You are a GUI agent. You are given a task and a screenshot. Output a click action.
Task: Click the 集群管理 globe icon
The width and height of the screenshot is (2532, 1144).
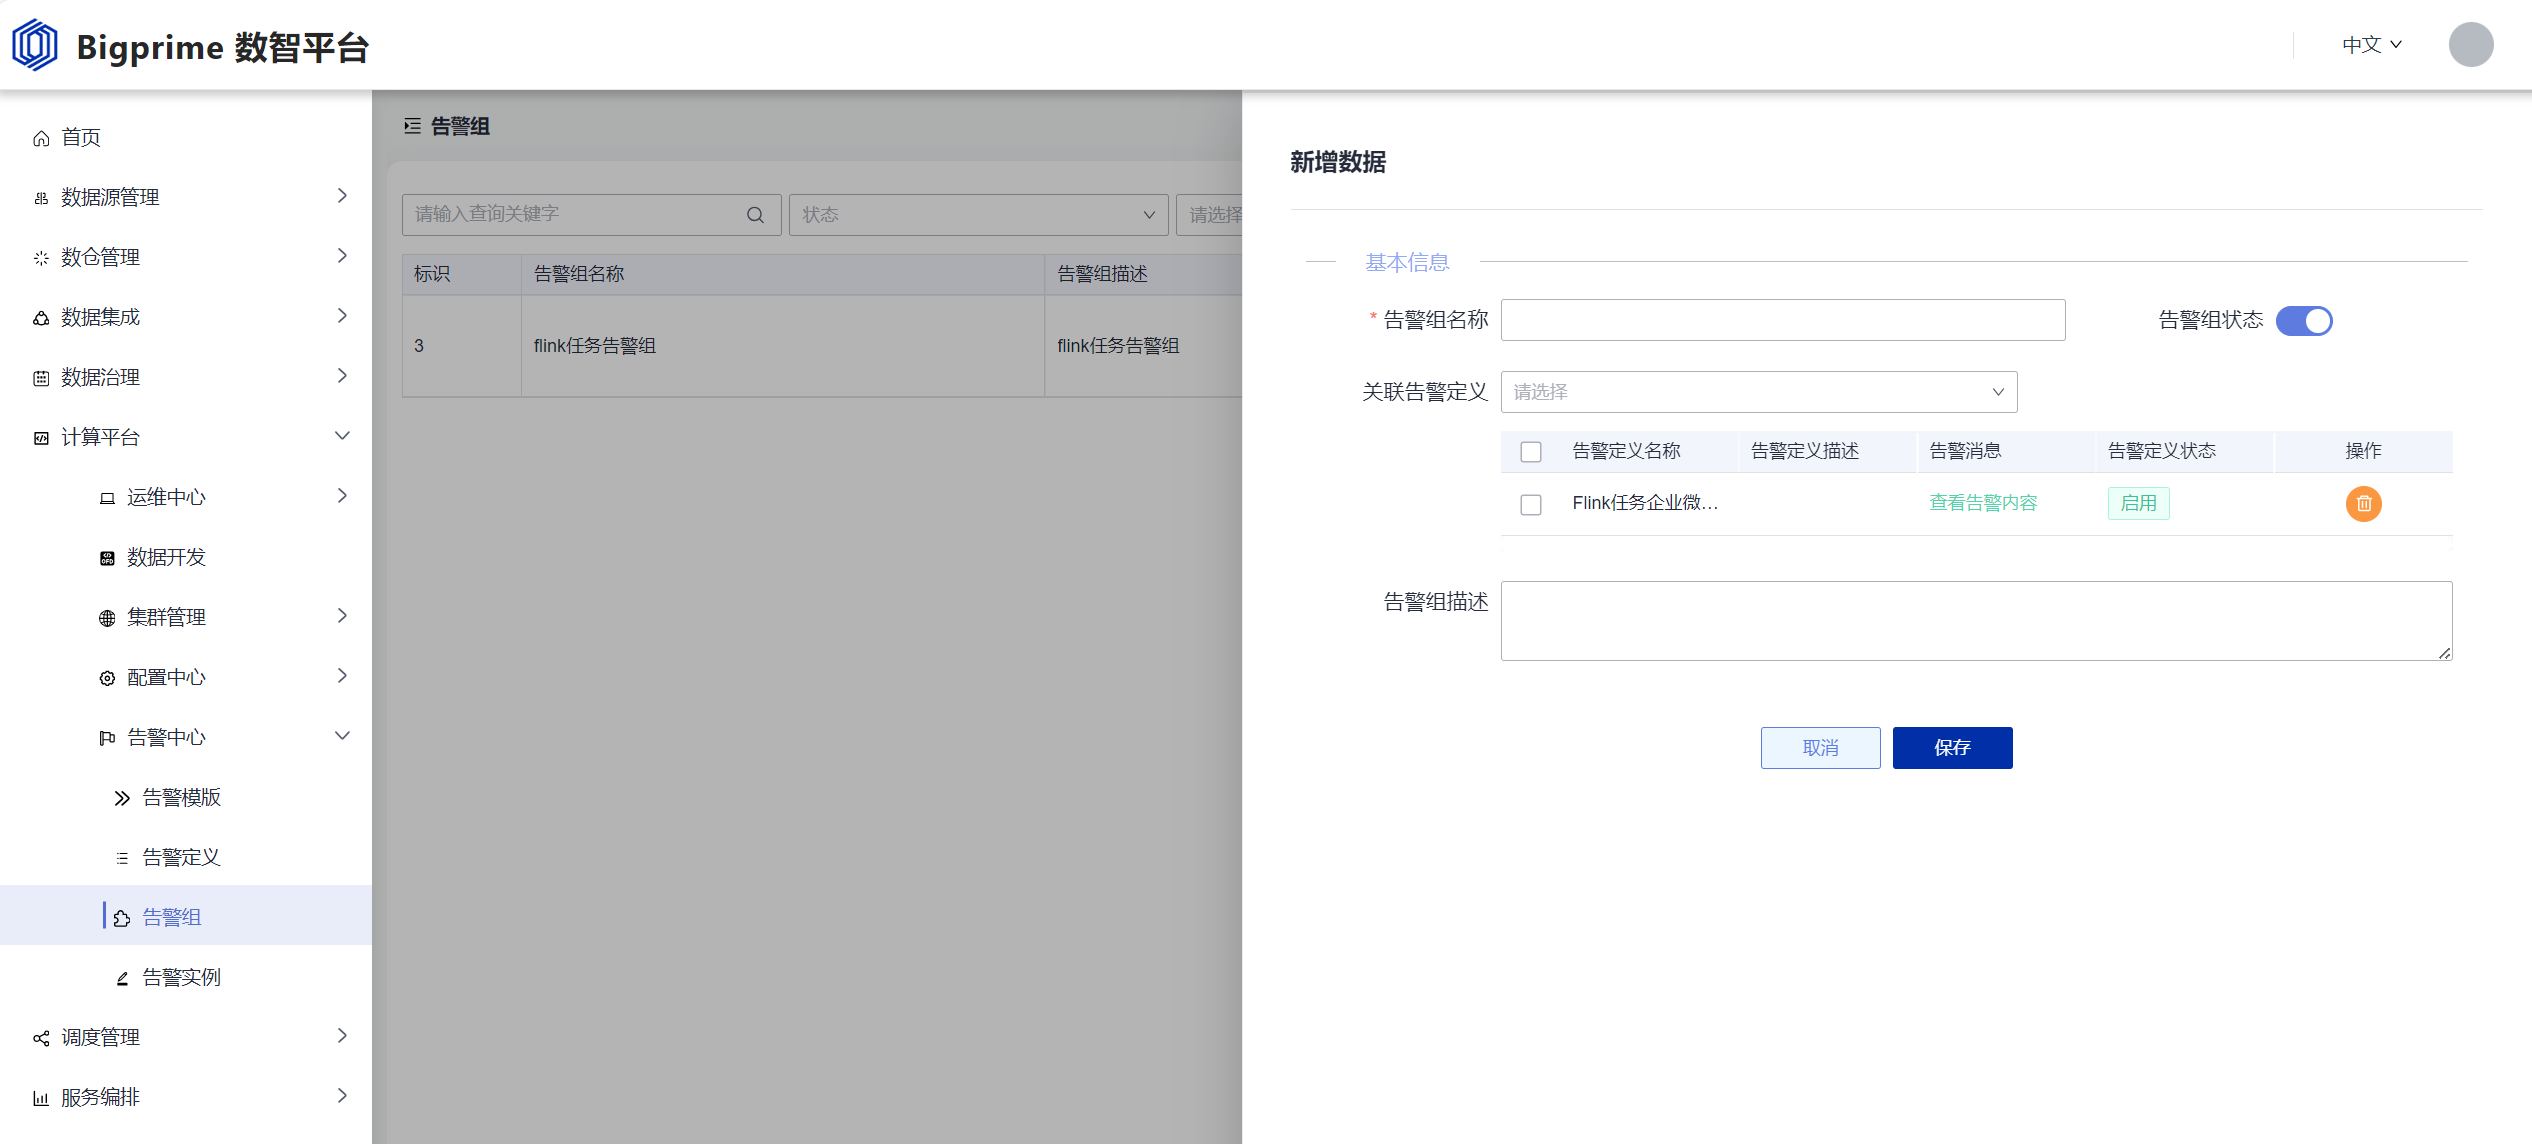(107, 618)
